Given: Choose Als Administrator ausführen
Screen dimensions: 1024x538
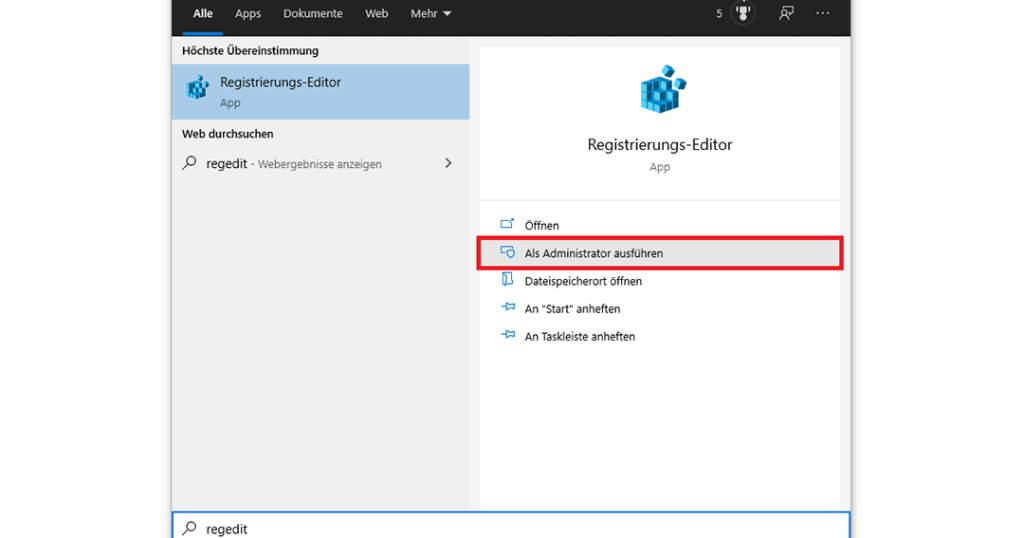Looking at the screenshot, I should click(593, 254).
